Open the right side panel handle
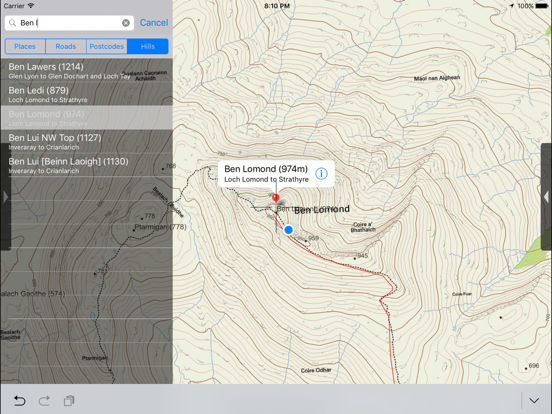 click(x=546, y=196)
